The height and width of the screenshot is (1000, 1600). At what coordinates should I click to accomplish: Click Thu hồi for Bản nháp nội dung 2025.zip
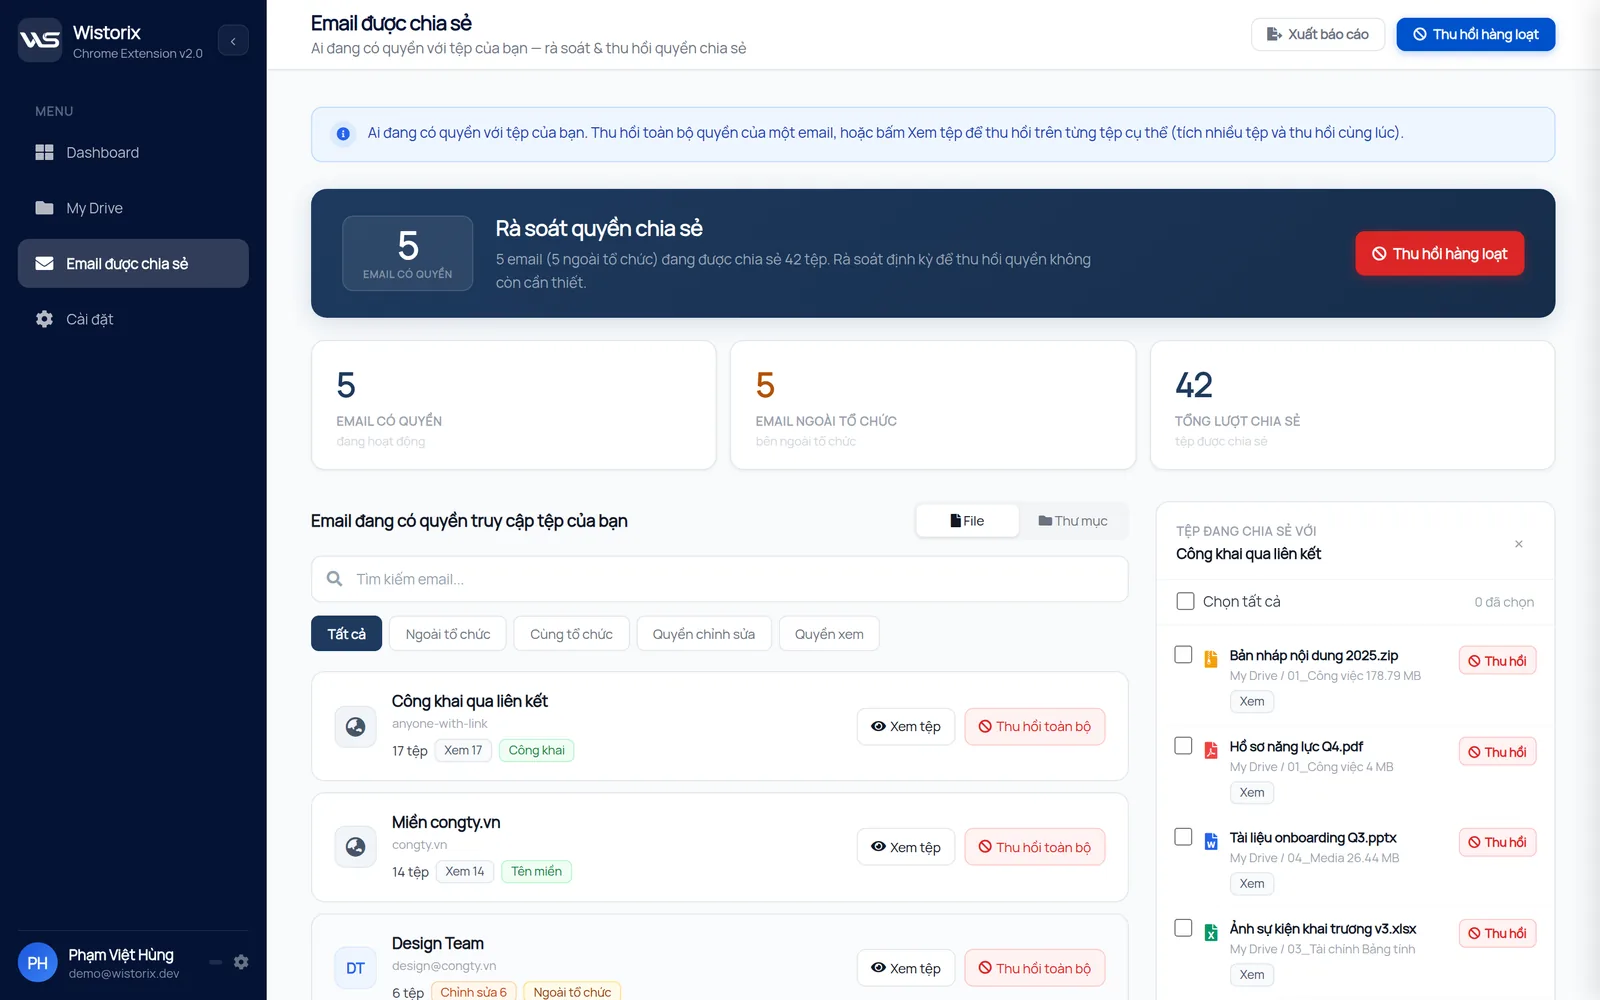1497,661
